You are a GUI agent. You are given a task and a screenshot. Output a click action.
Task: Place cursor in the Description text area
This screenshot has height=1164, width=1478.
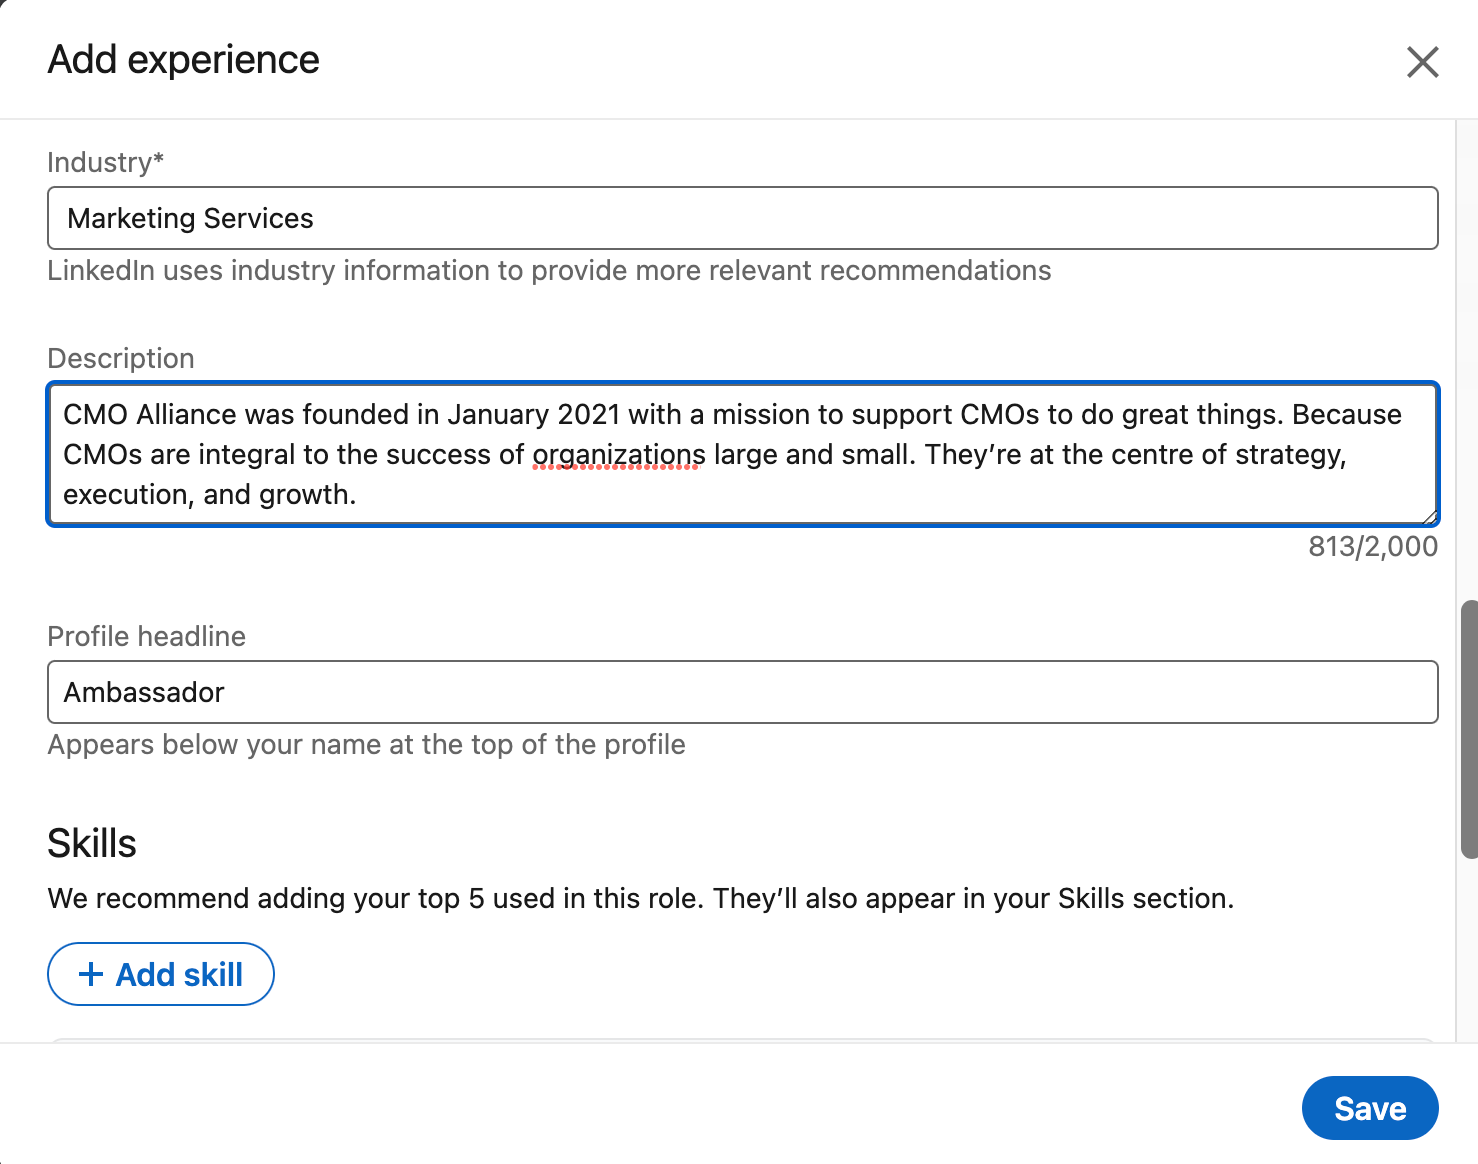(x=743, y=454)
